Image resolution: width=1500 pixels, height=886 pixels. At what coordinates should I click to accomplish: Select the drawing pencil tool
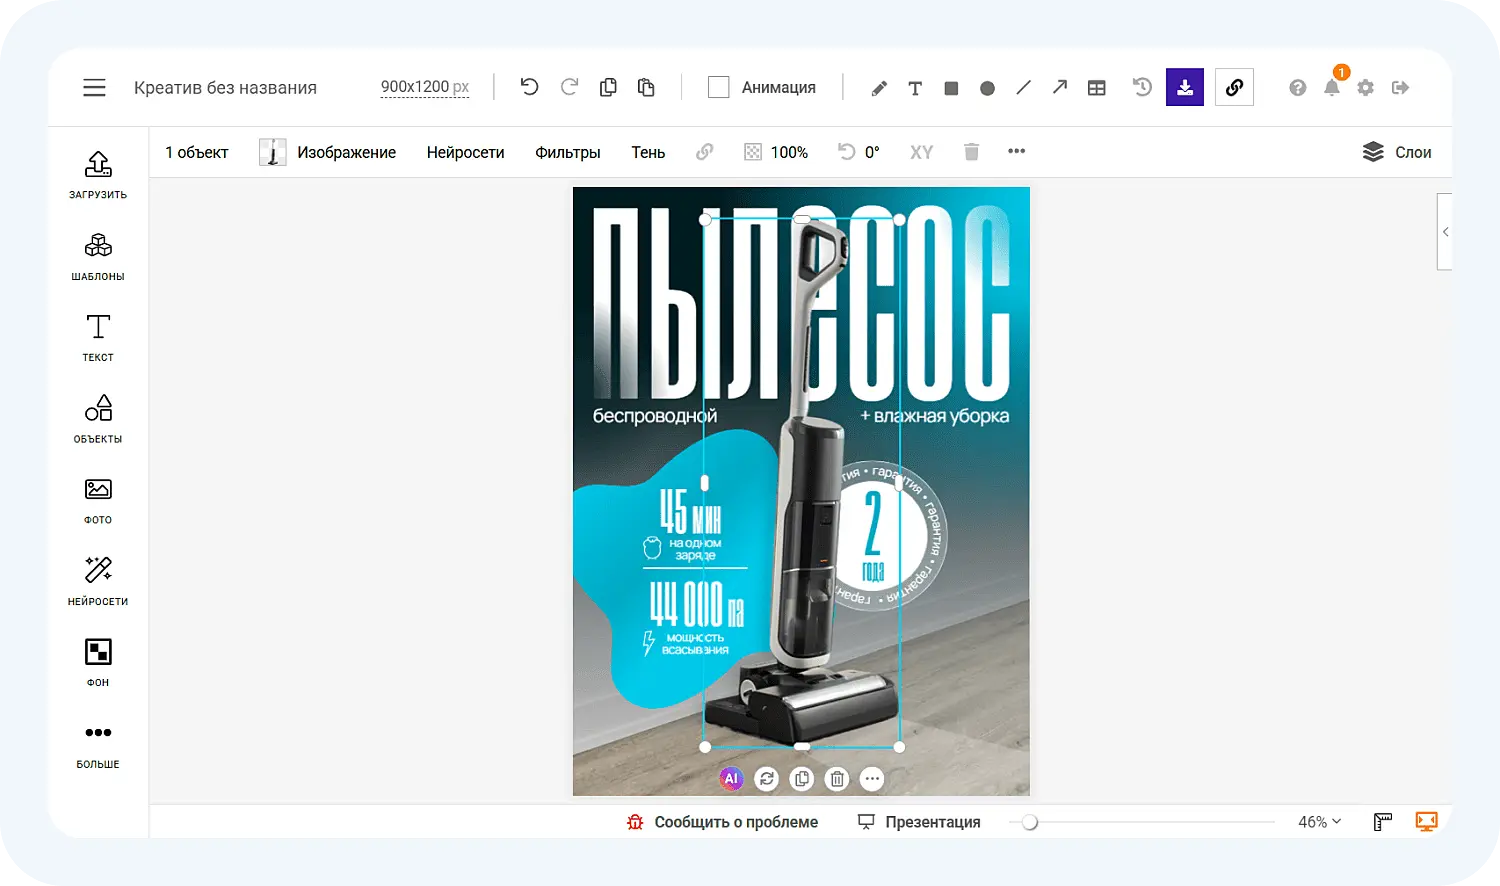pos(878,87)
